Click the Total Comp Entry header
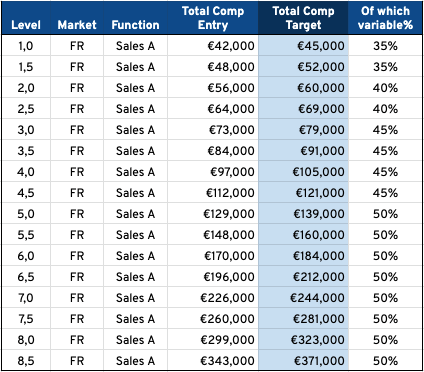Screen dimensions: 424x372 point(213,18)
